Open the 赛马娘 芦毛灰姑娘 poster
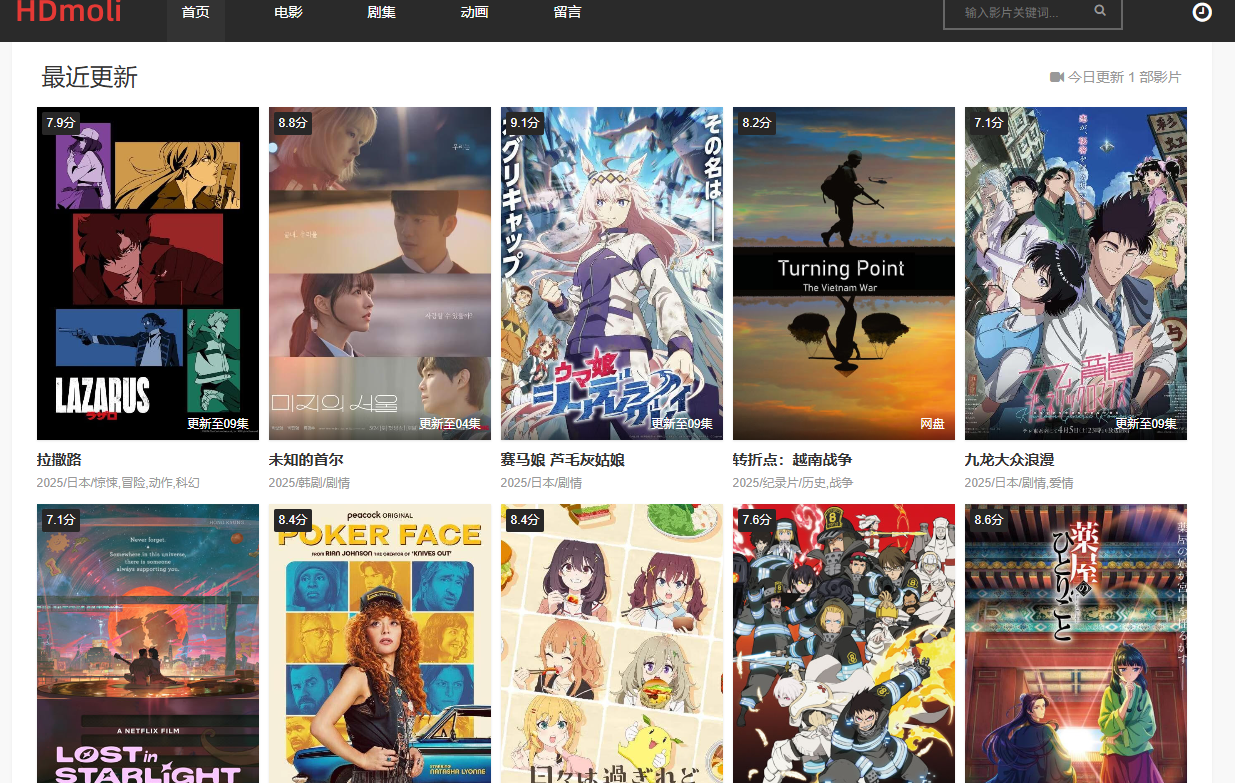1235x783 pixels. point(612,273)
